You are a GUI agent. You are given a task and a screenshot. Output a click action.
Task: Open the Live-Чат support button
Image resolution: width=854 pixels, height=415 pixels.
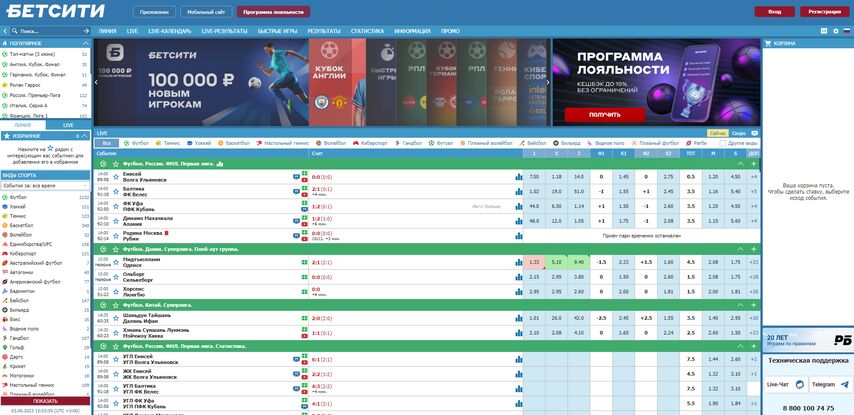[x=785, y=385]
